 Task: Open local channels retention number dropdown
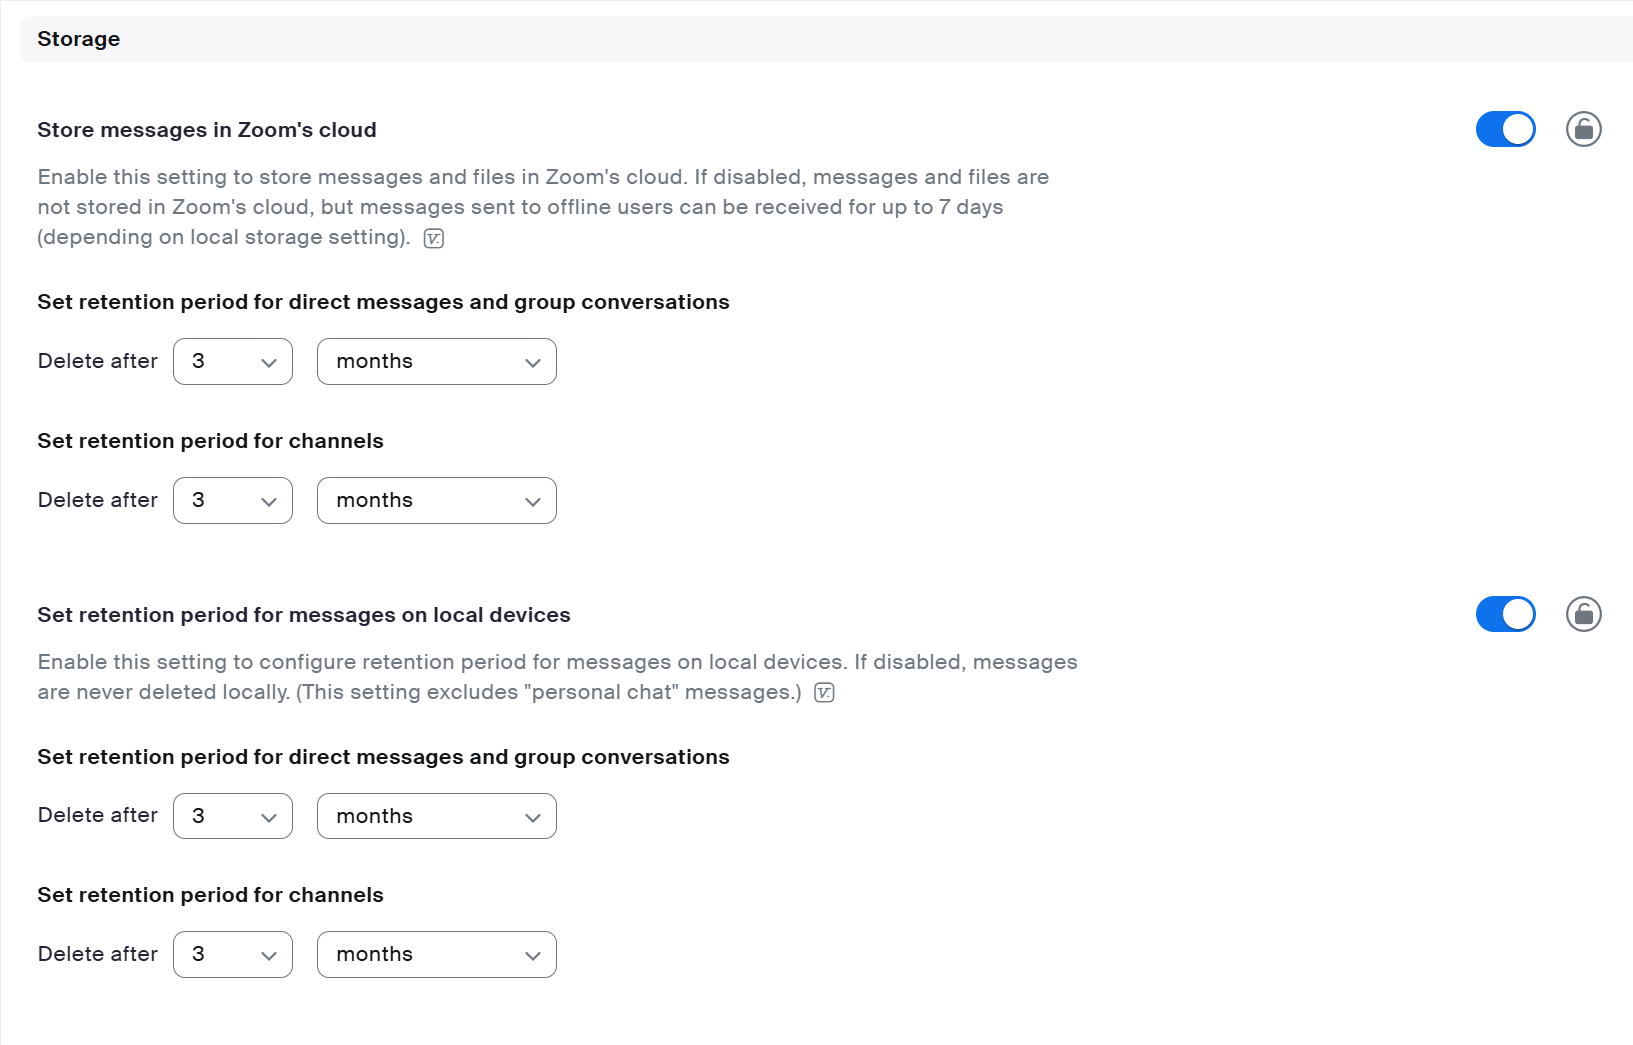[233, 954]
